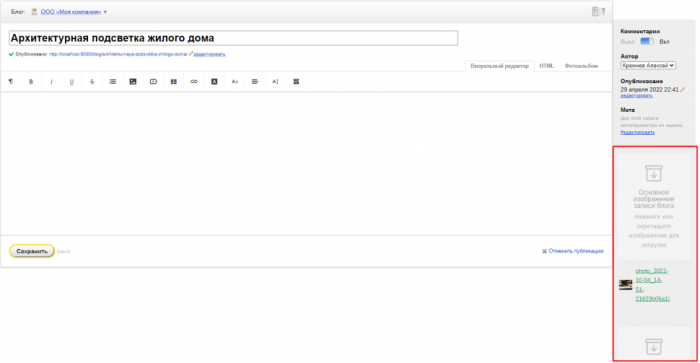Click the Сохранить button

point(32,251)
